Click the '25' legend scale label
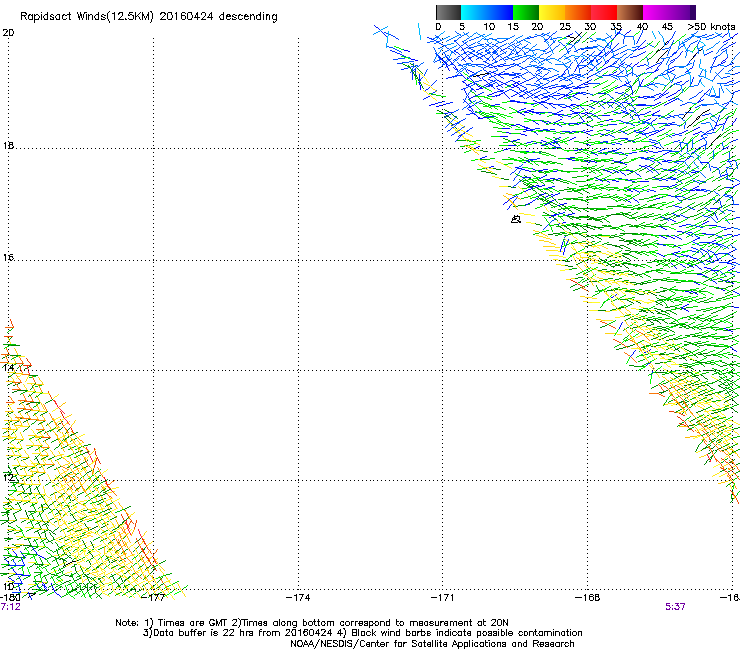Screen dimensions: 740x650 565,27
